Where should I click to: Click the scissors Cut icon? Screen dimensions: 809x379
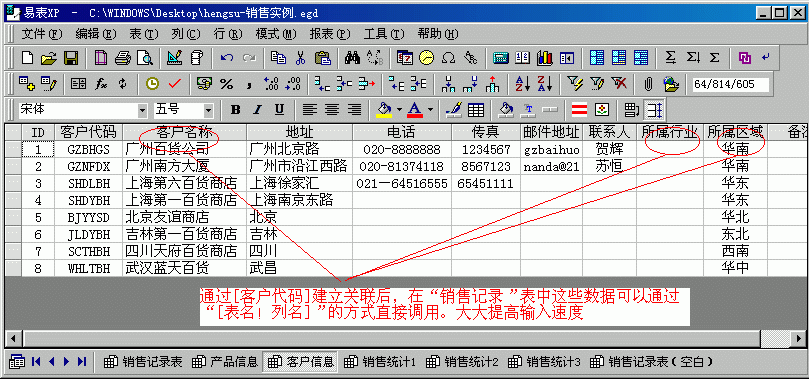(300, 58)
